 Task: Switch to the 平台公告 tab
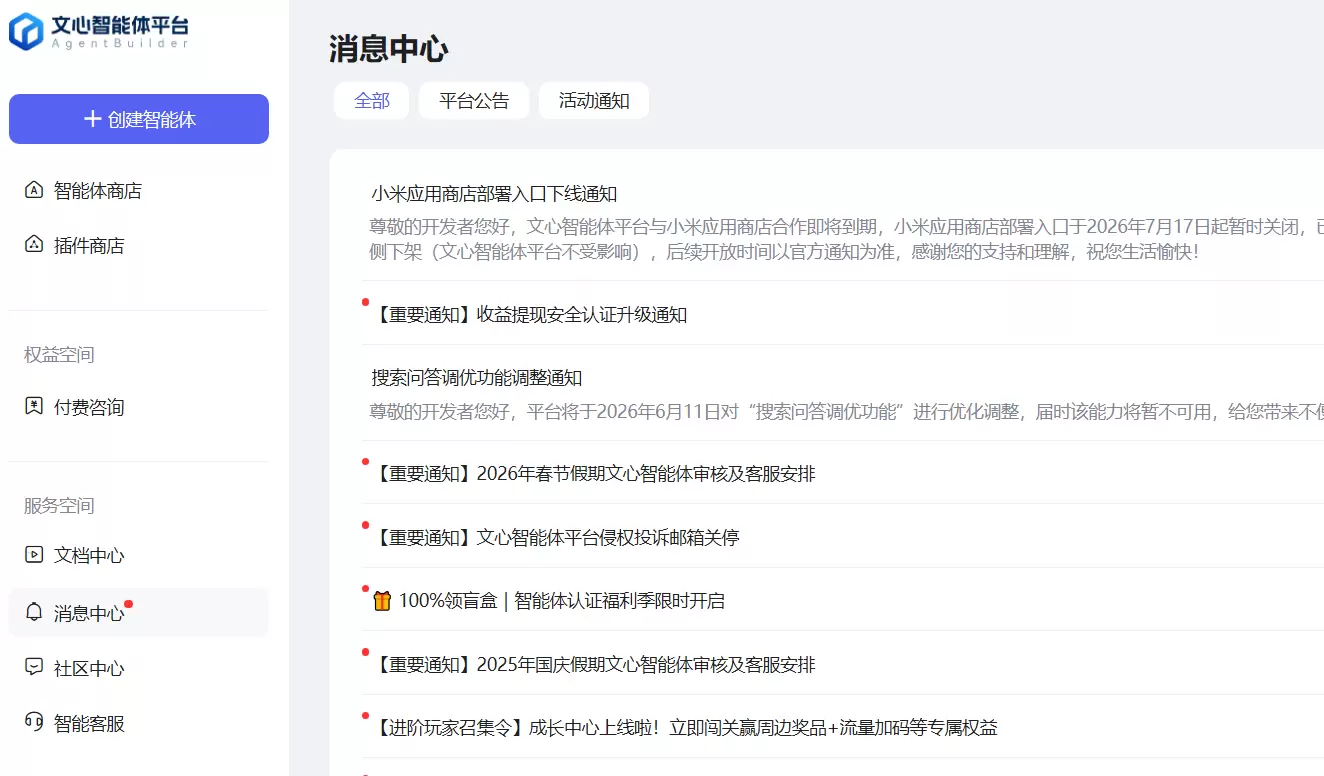[474, 100]
